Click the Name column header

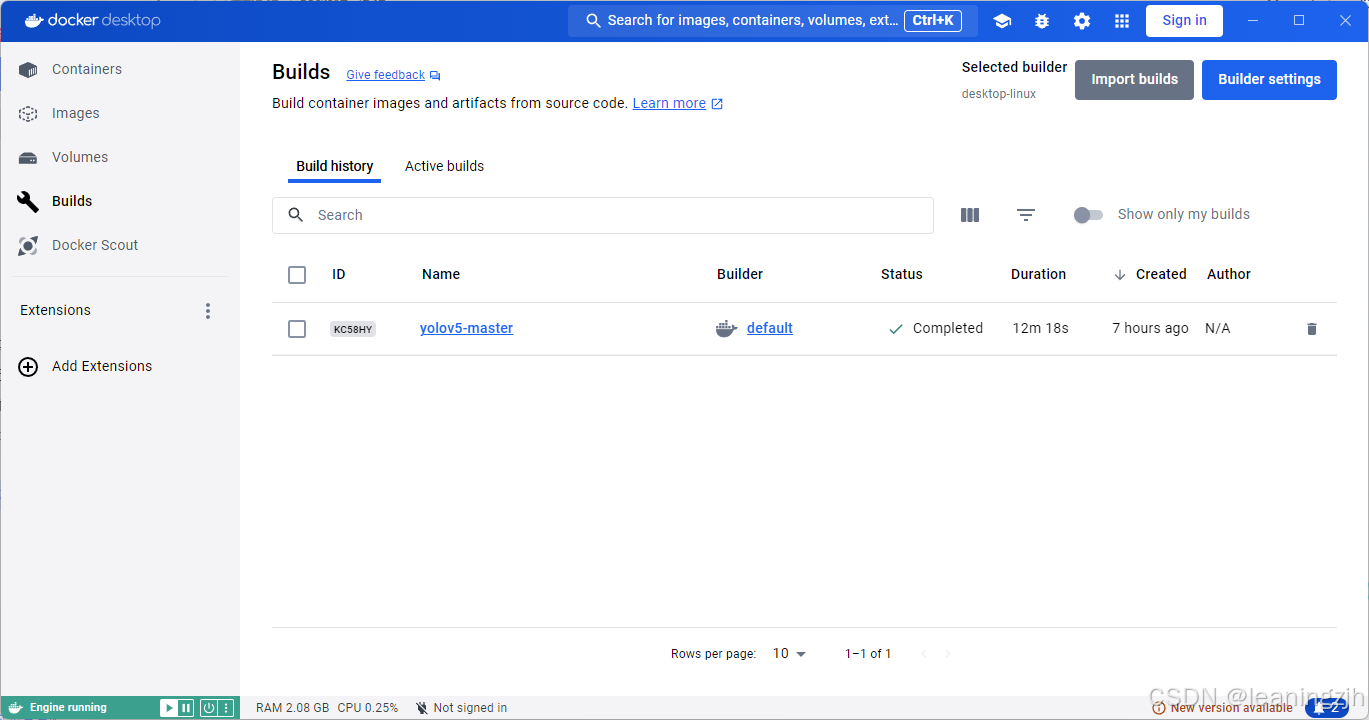coord(441,274)
